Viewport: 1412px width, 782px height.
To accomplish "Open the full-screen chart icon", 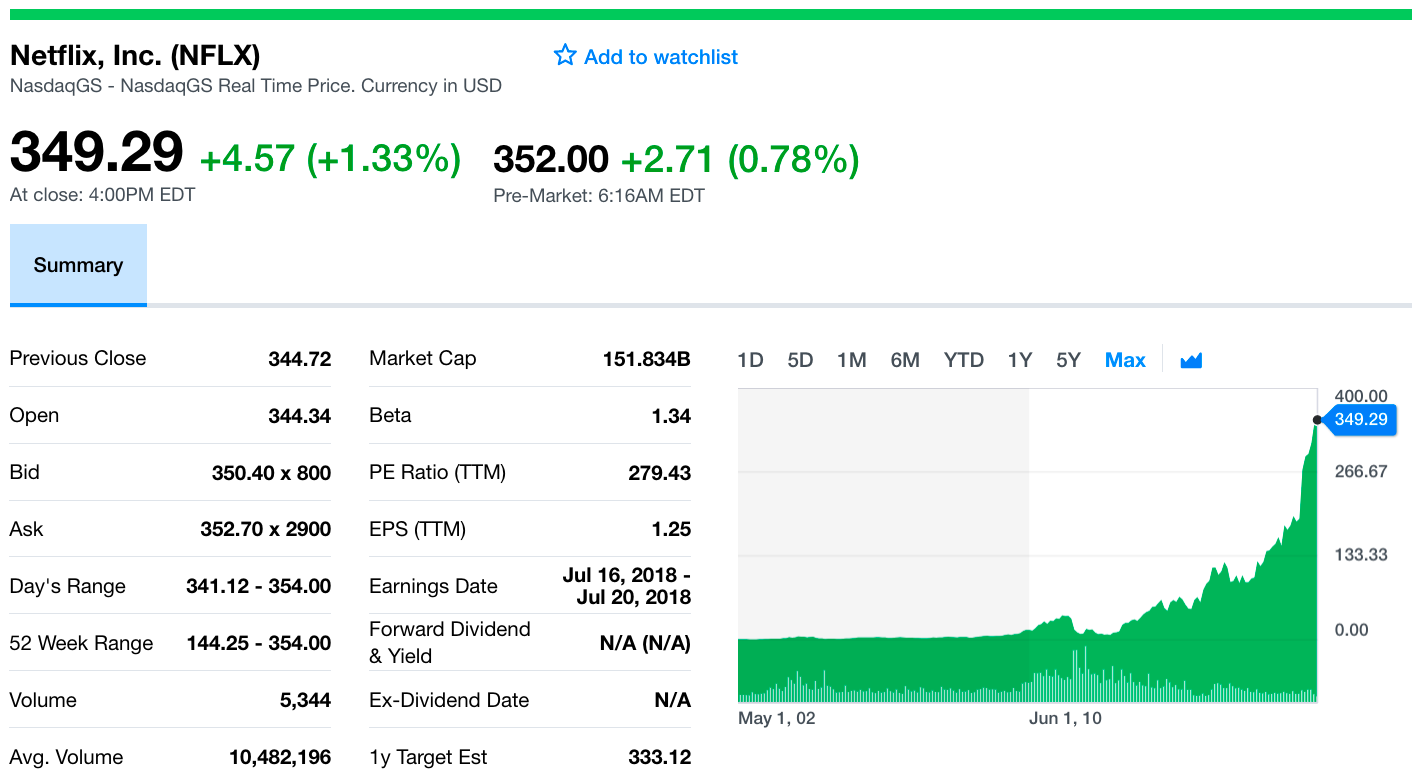I will click(x=1191, y=360).
